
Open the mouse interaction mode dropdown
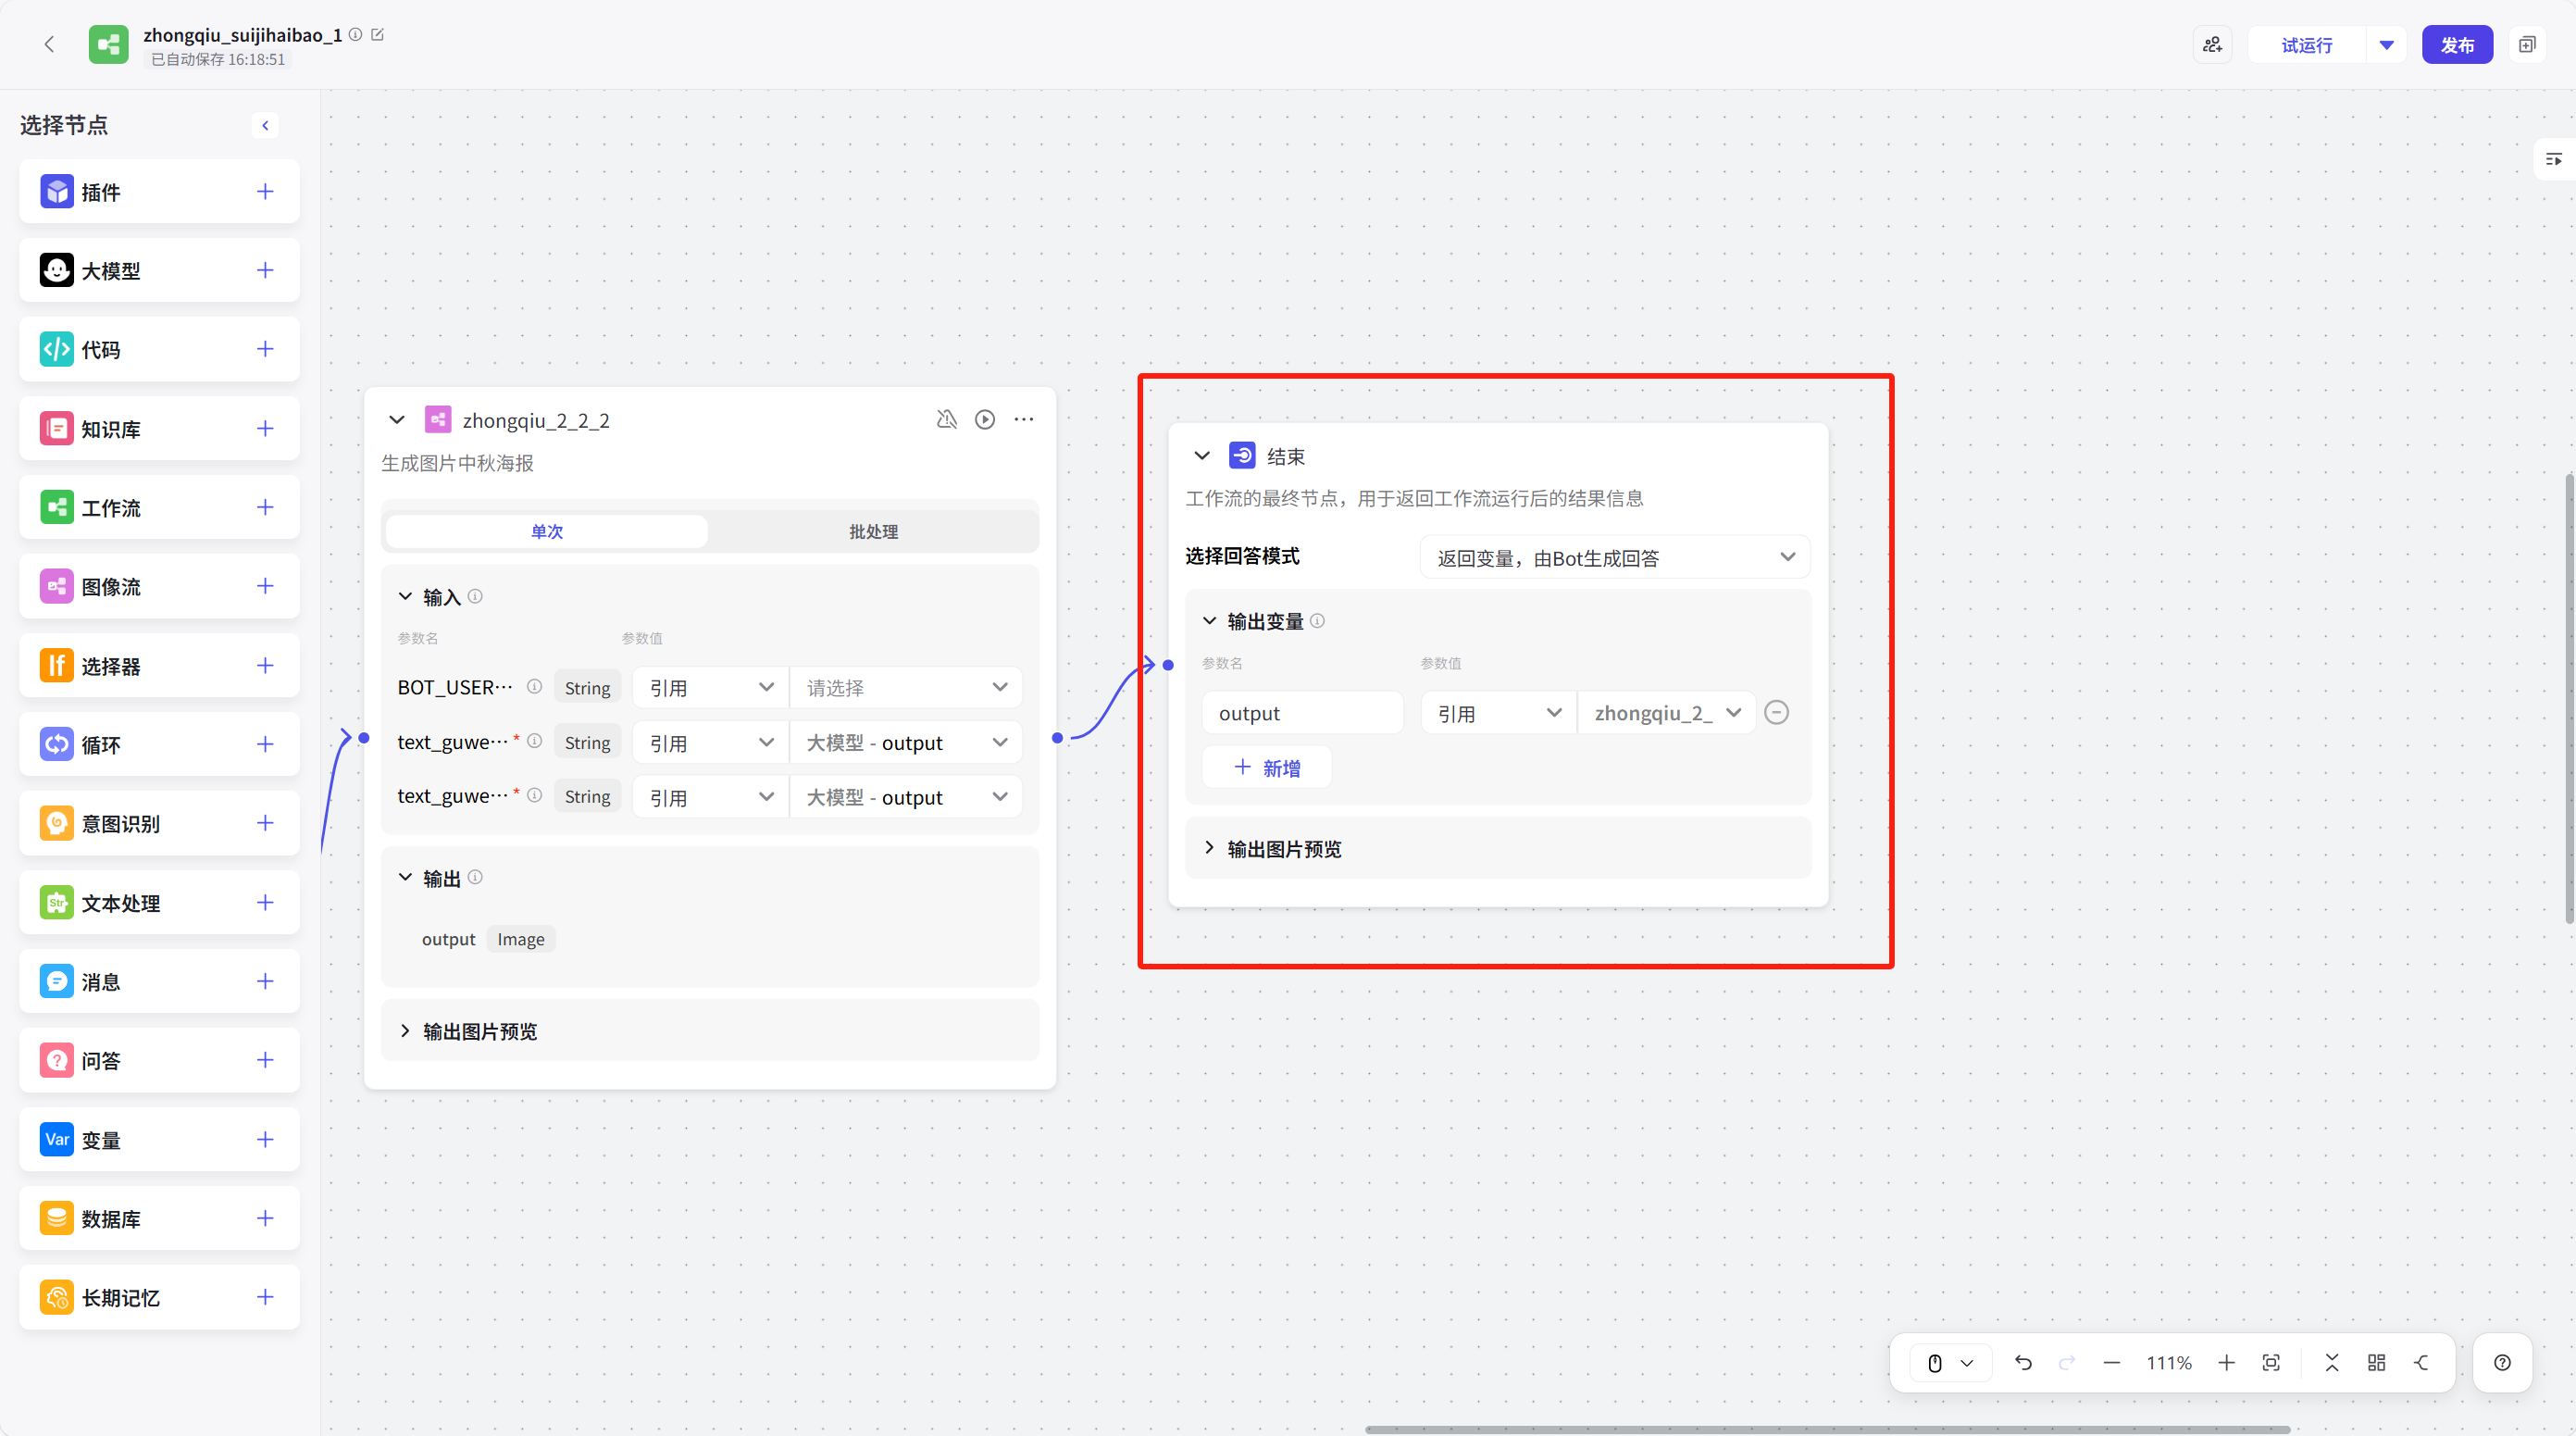[x=1949, y=1363]
